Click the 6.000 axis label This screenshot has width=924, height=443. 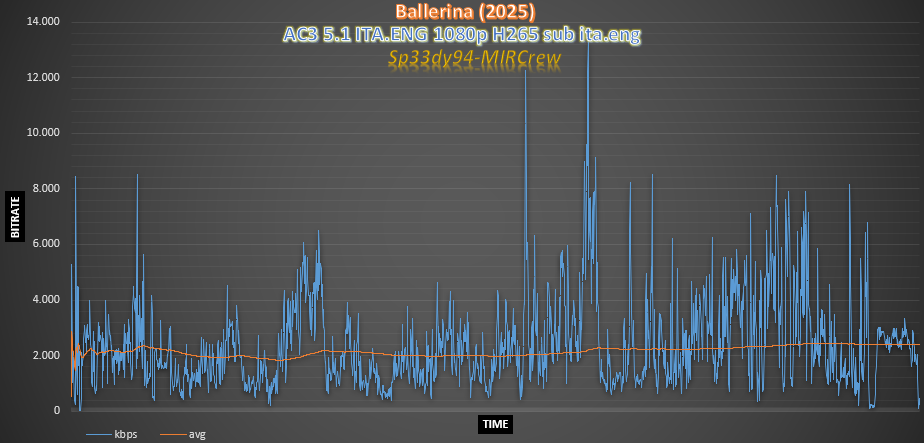click(46, 244)
